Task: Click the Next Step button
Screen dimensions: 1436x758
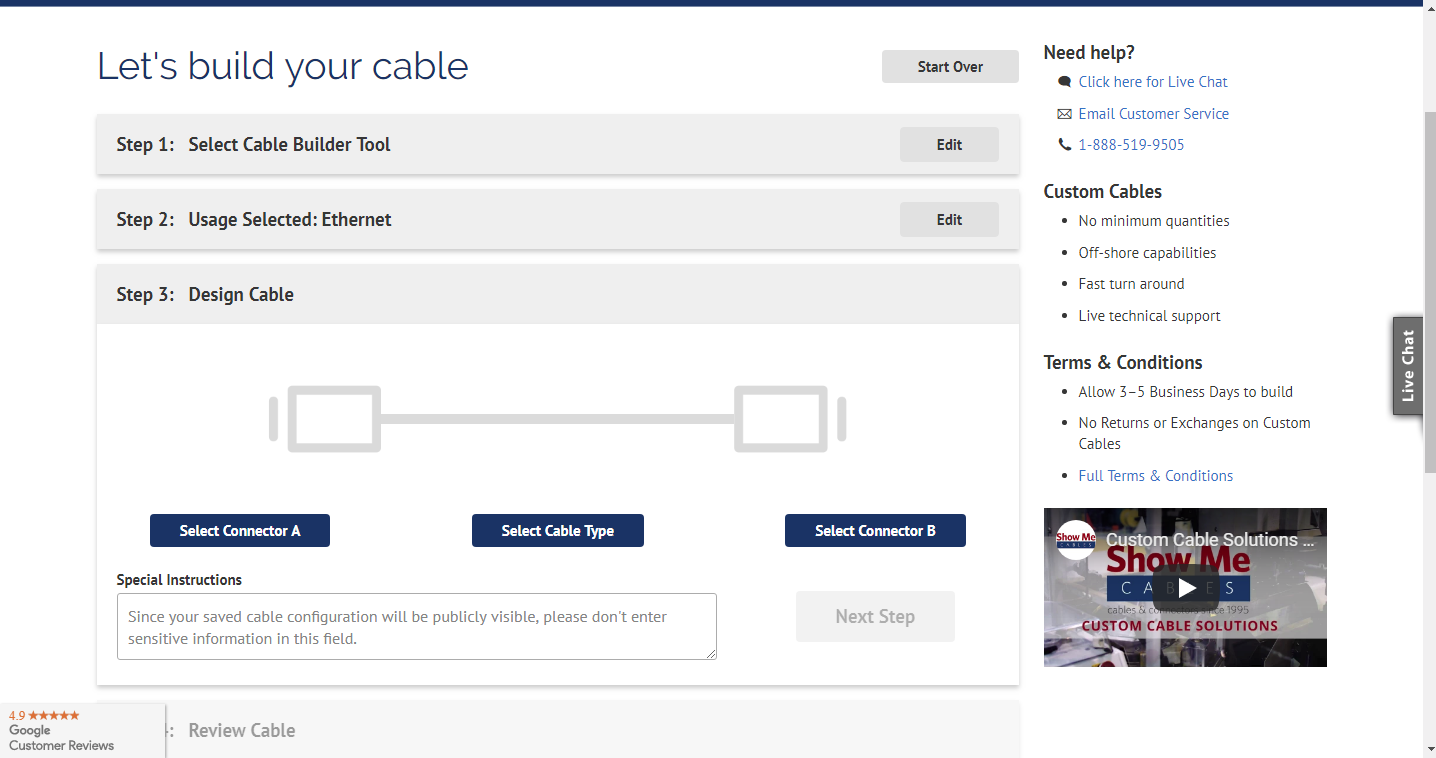Action: point(875,616)
